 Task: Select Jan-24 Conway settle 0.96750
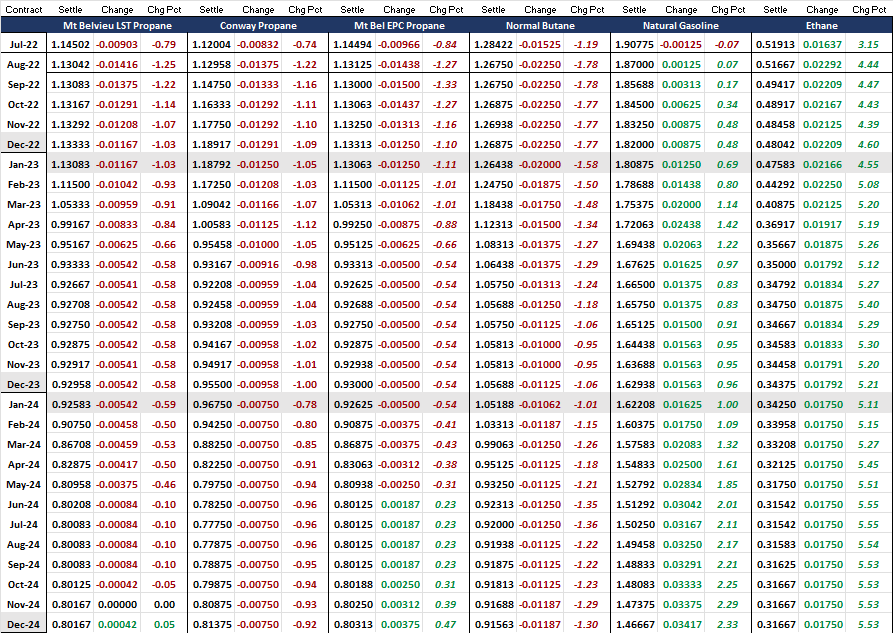[x=211, y=405]
